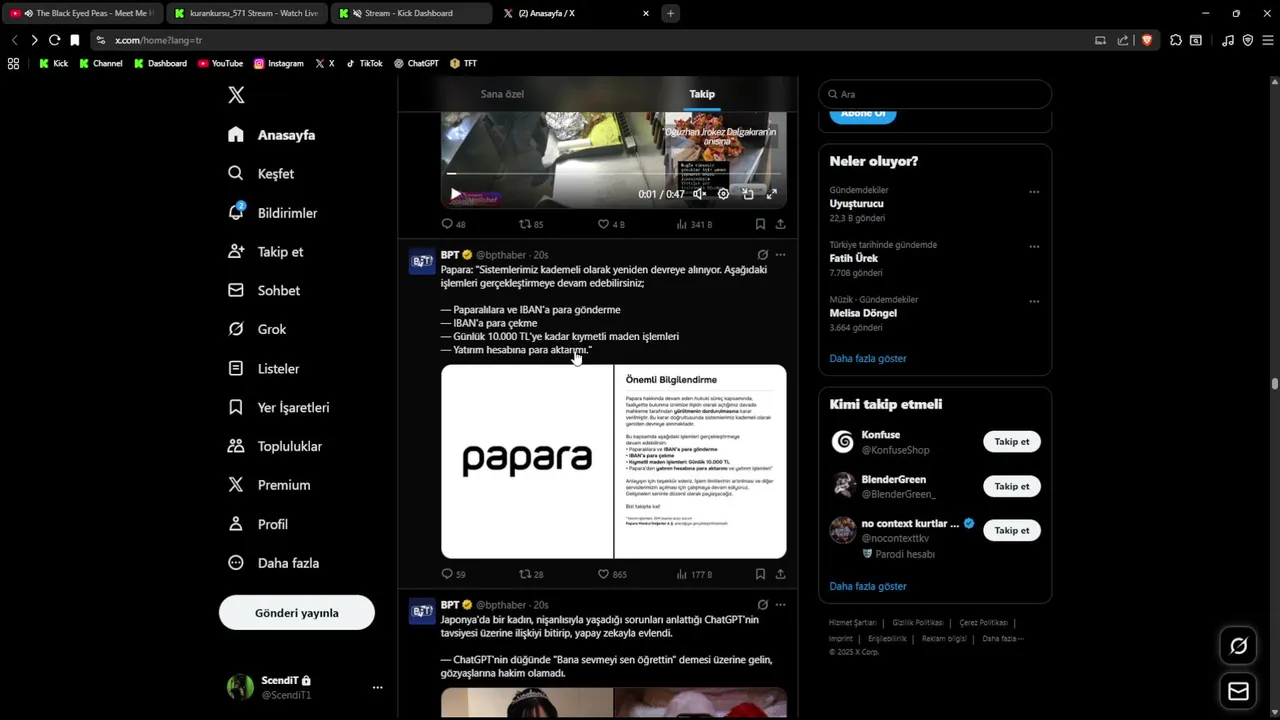Bookmark the video post
This screenshot has width=1280, height=720.
(x=760, y=224)
